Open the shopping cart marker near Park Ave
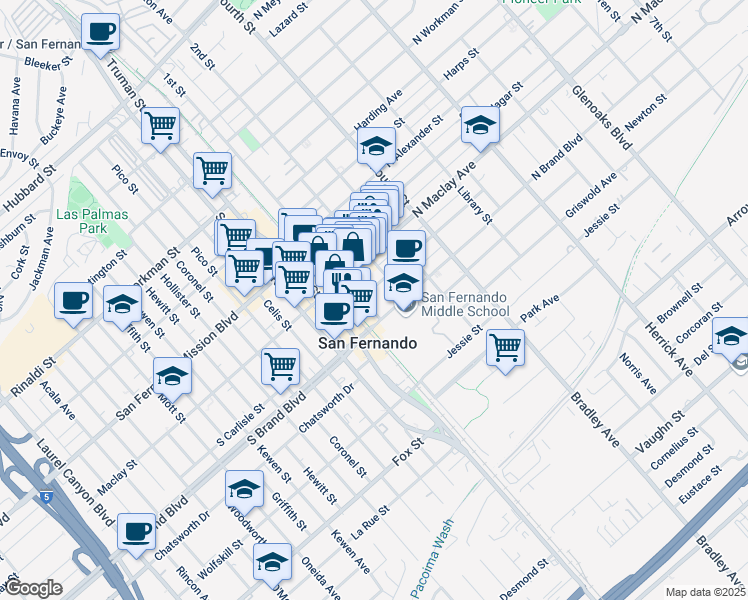Image resolution: width=748 pixels, height=600 pixels. (x=506, y=349)
